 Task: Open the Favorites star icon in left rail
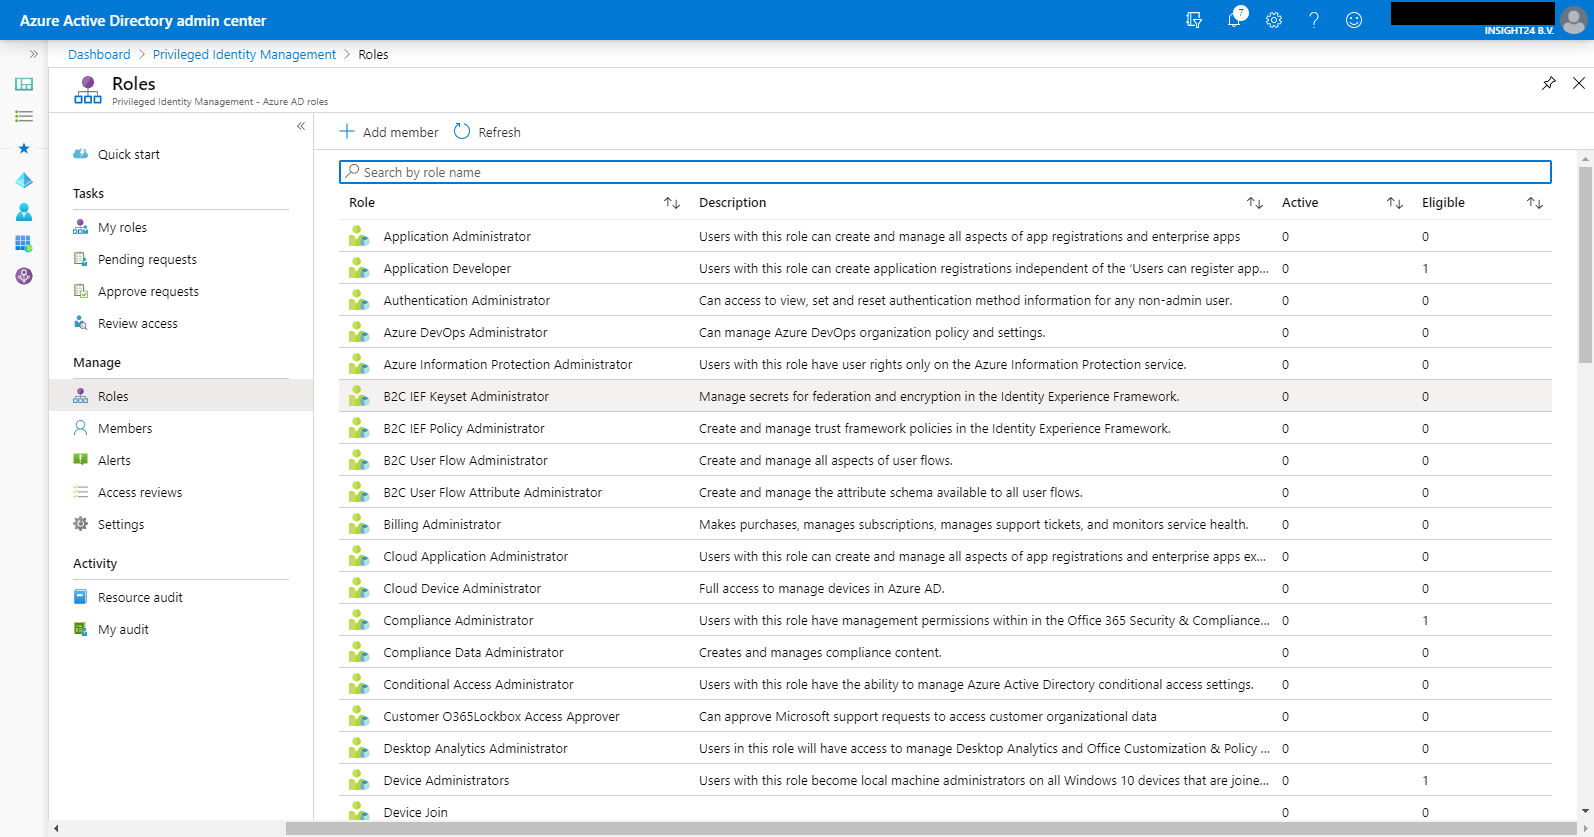point(24,148)
